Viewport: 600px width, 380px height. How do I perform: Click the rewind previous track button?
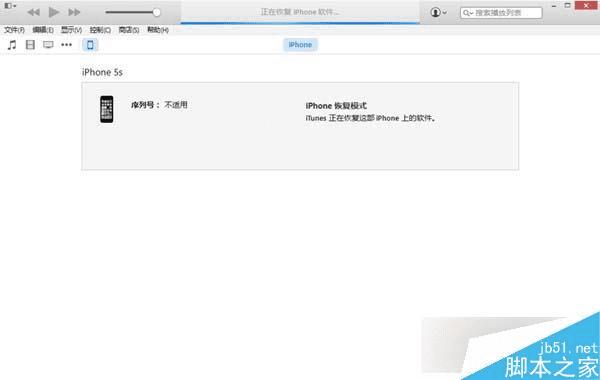(x=34, y=12)
